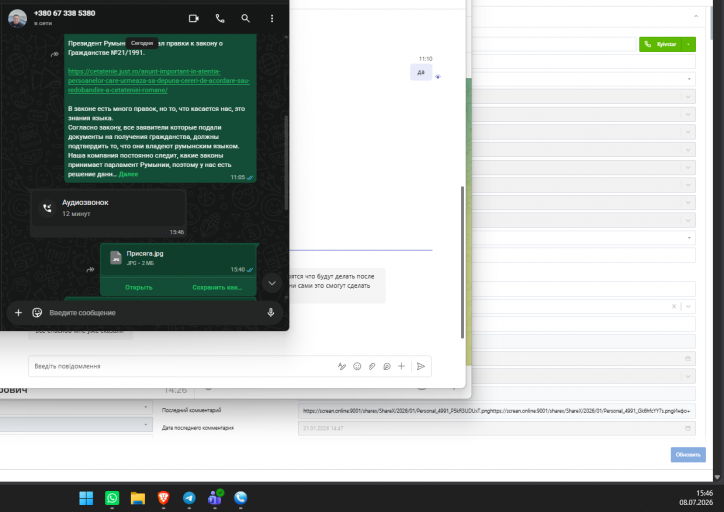Attach a file with the paperclip icon
Viewport: 724px width, 512px height.
click(372, 366)
